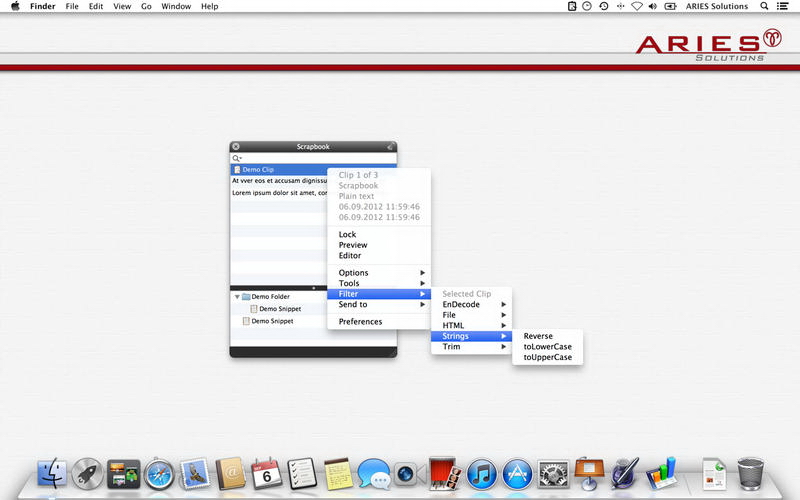Screen dimensions: 800x500
Task: Open Preferences from the context menu
Action: [360, 322]
